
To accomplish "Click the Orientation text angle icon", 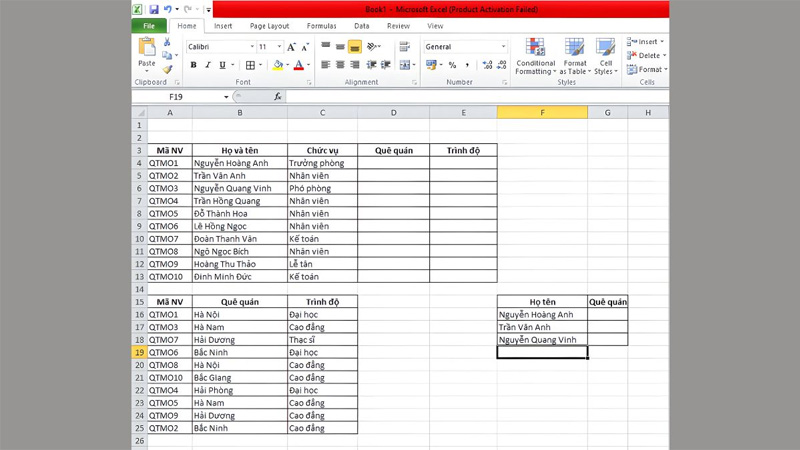I will [x=371, y=46].
